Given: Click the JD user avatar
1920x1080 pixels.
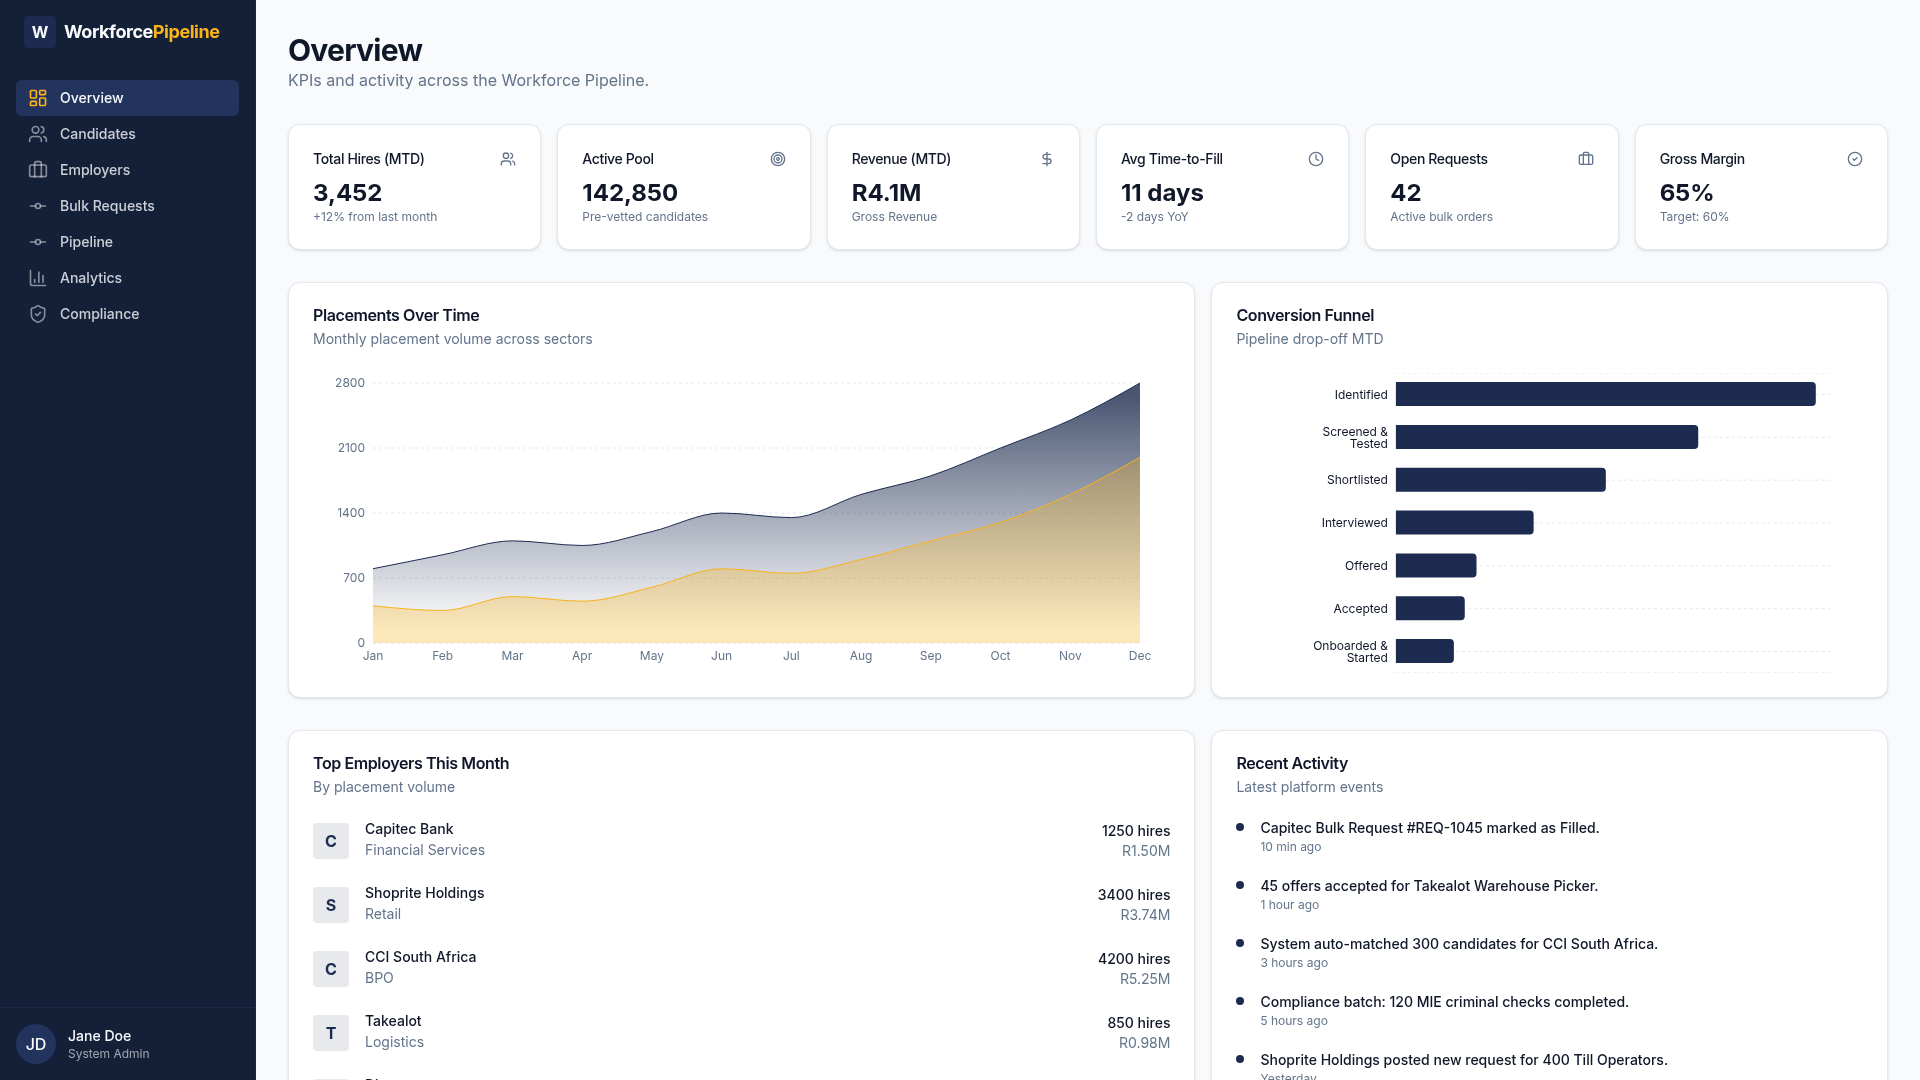Looking at the screenshot, I should coord(36,1044).
